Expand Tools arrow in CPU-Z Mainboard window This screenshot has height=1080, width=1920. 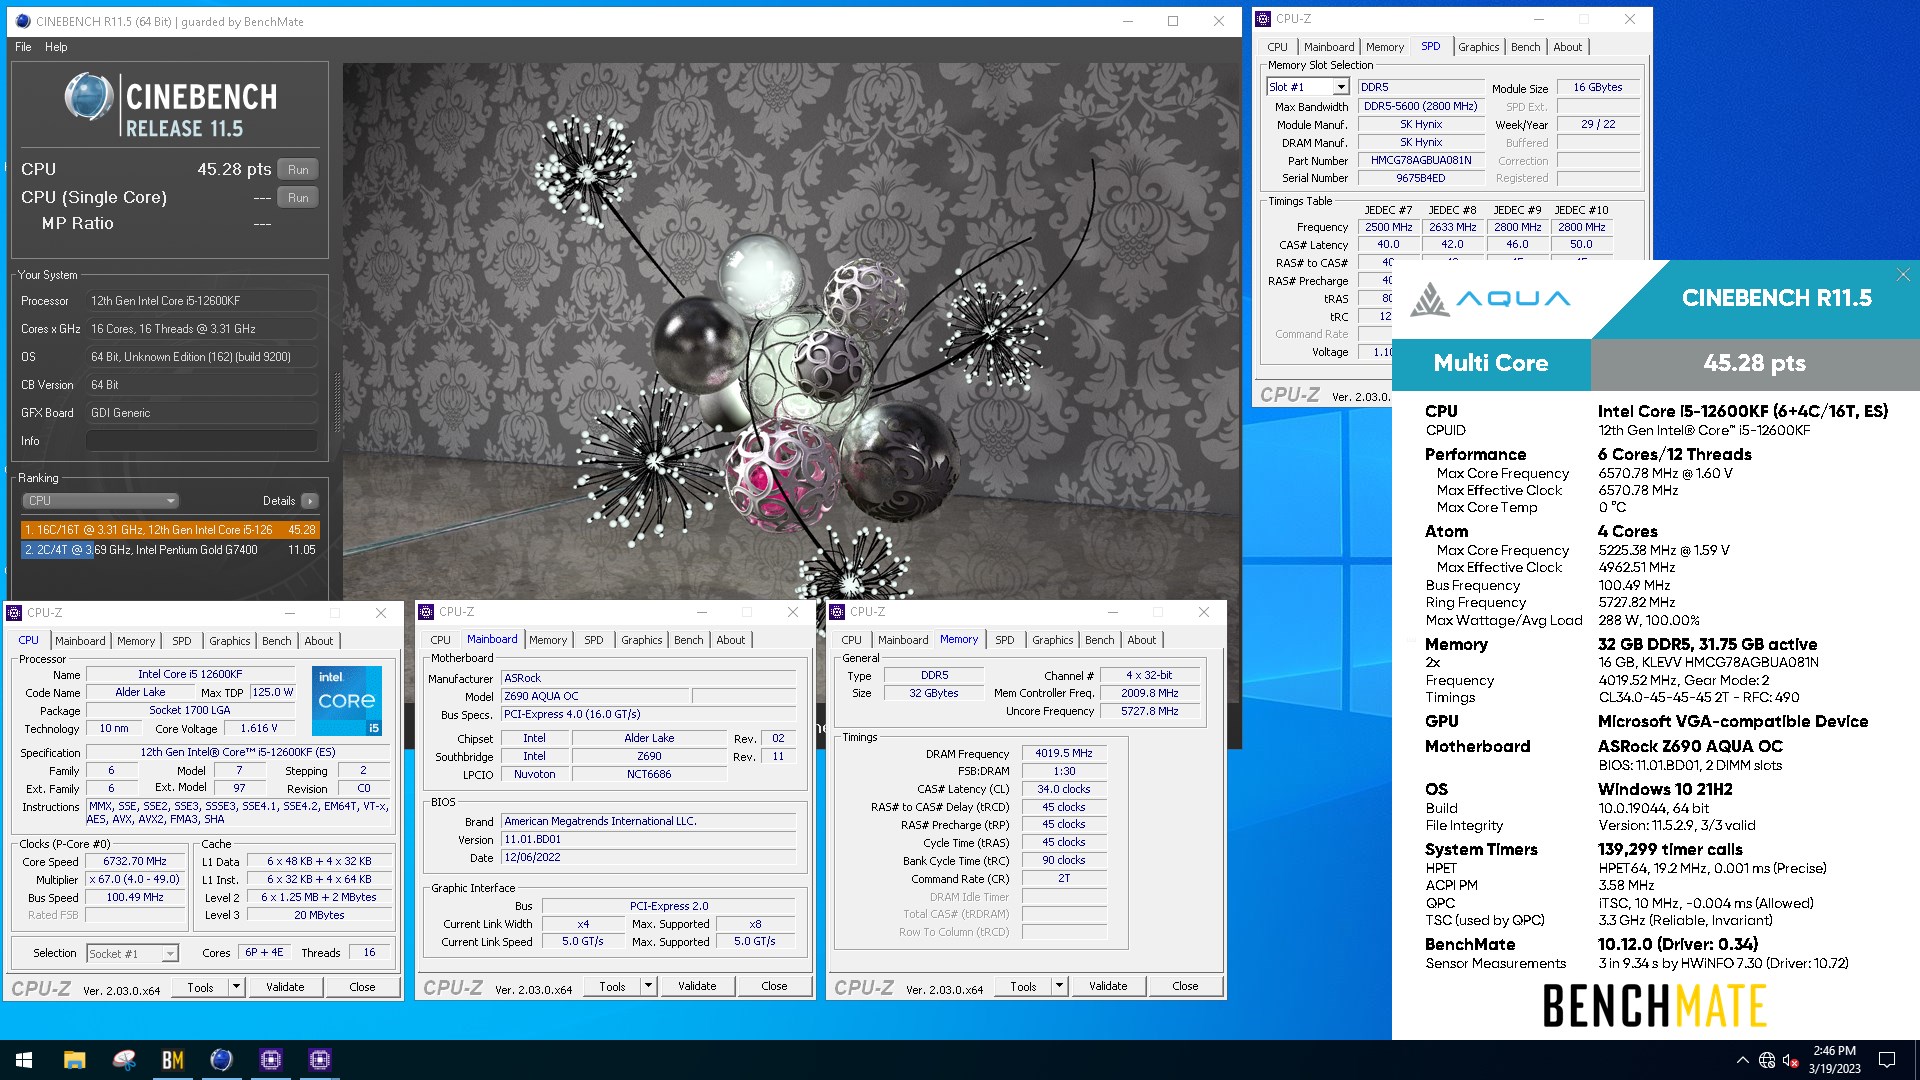649,986
